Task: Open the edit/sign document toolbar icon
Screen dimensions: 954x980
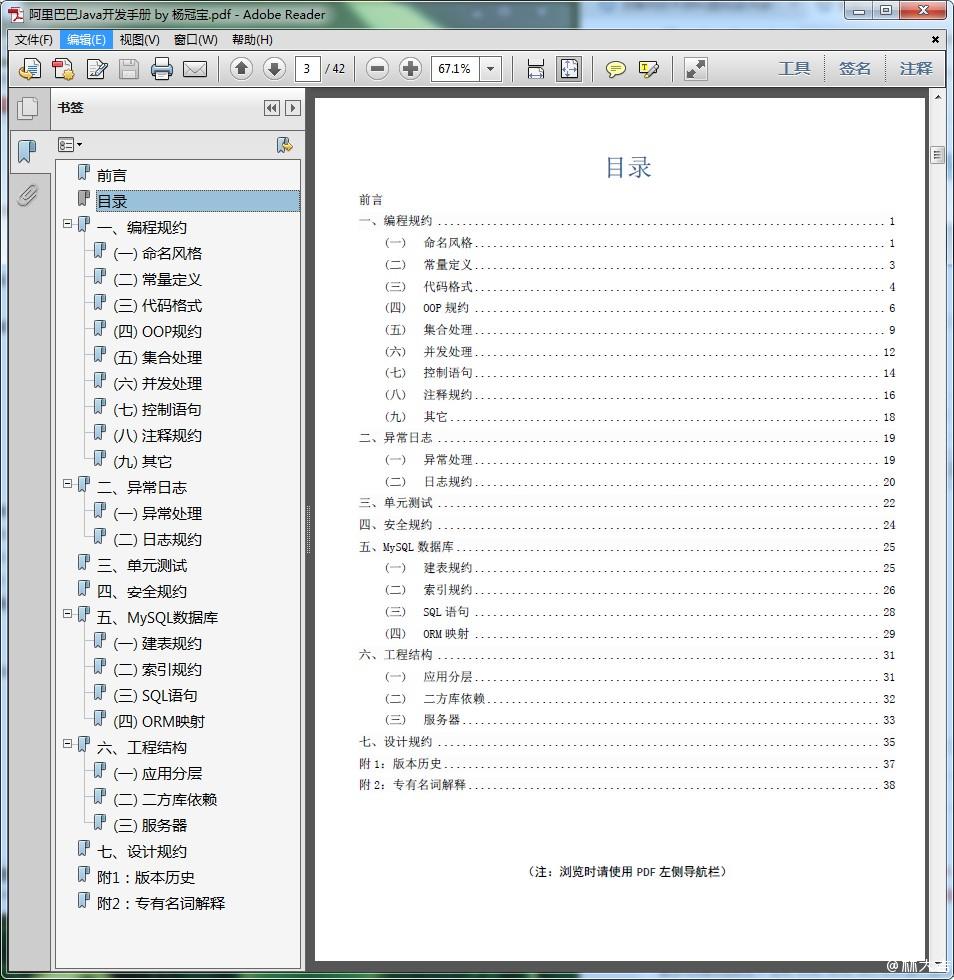Action: (x=96, y=69)
